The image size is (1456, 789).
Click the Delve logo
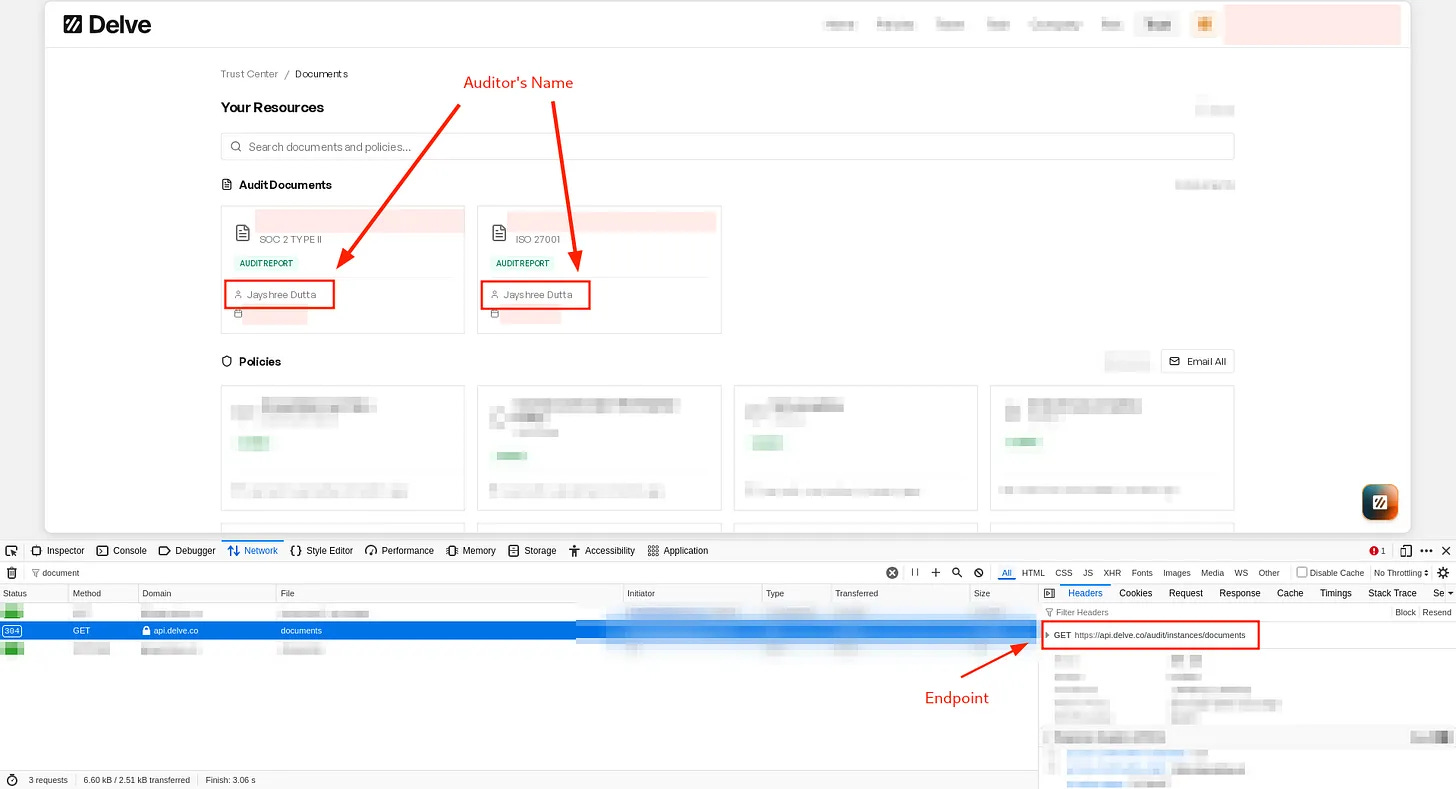tap(107, 25)
